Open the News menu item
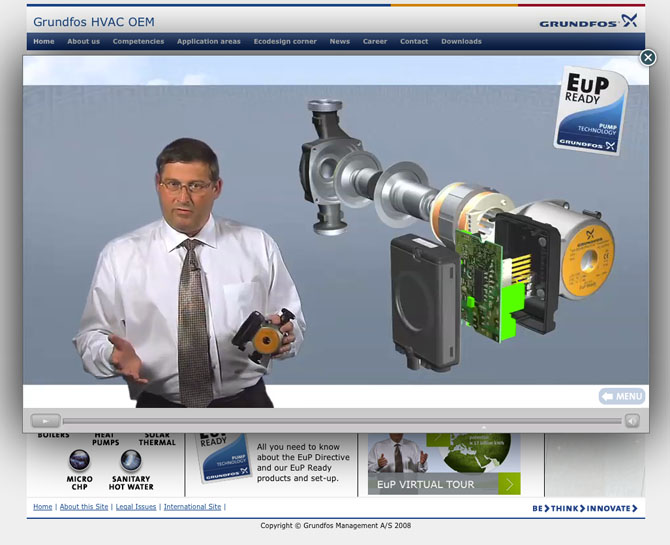670x545 pixels. point(340,41)
